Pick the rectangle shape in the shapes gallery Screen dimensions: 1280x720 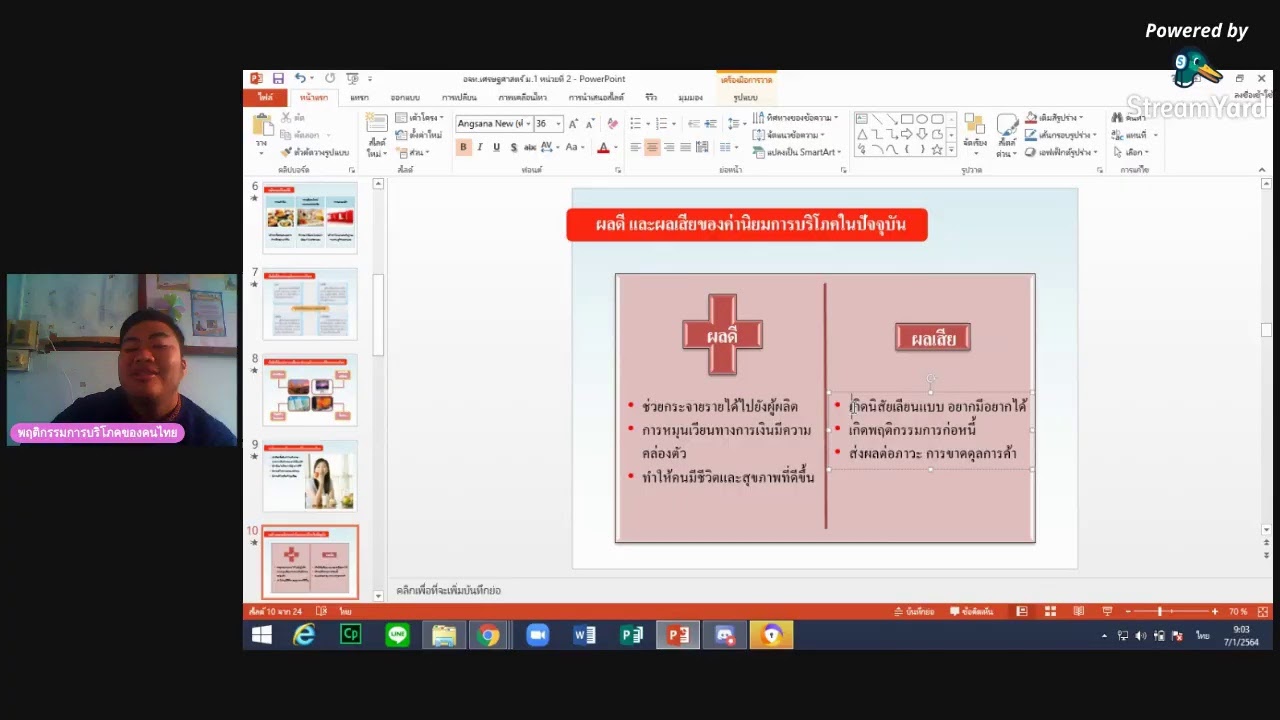click(907, 120)
